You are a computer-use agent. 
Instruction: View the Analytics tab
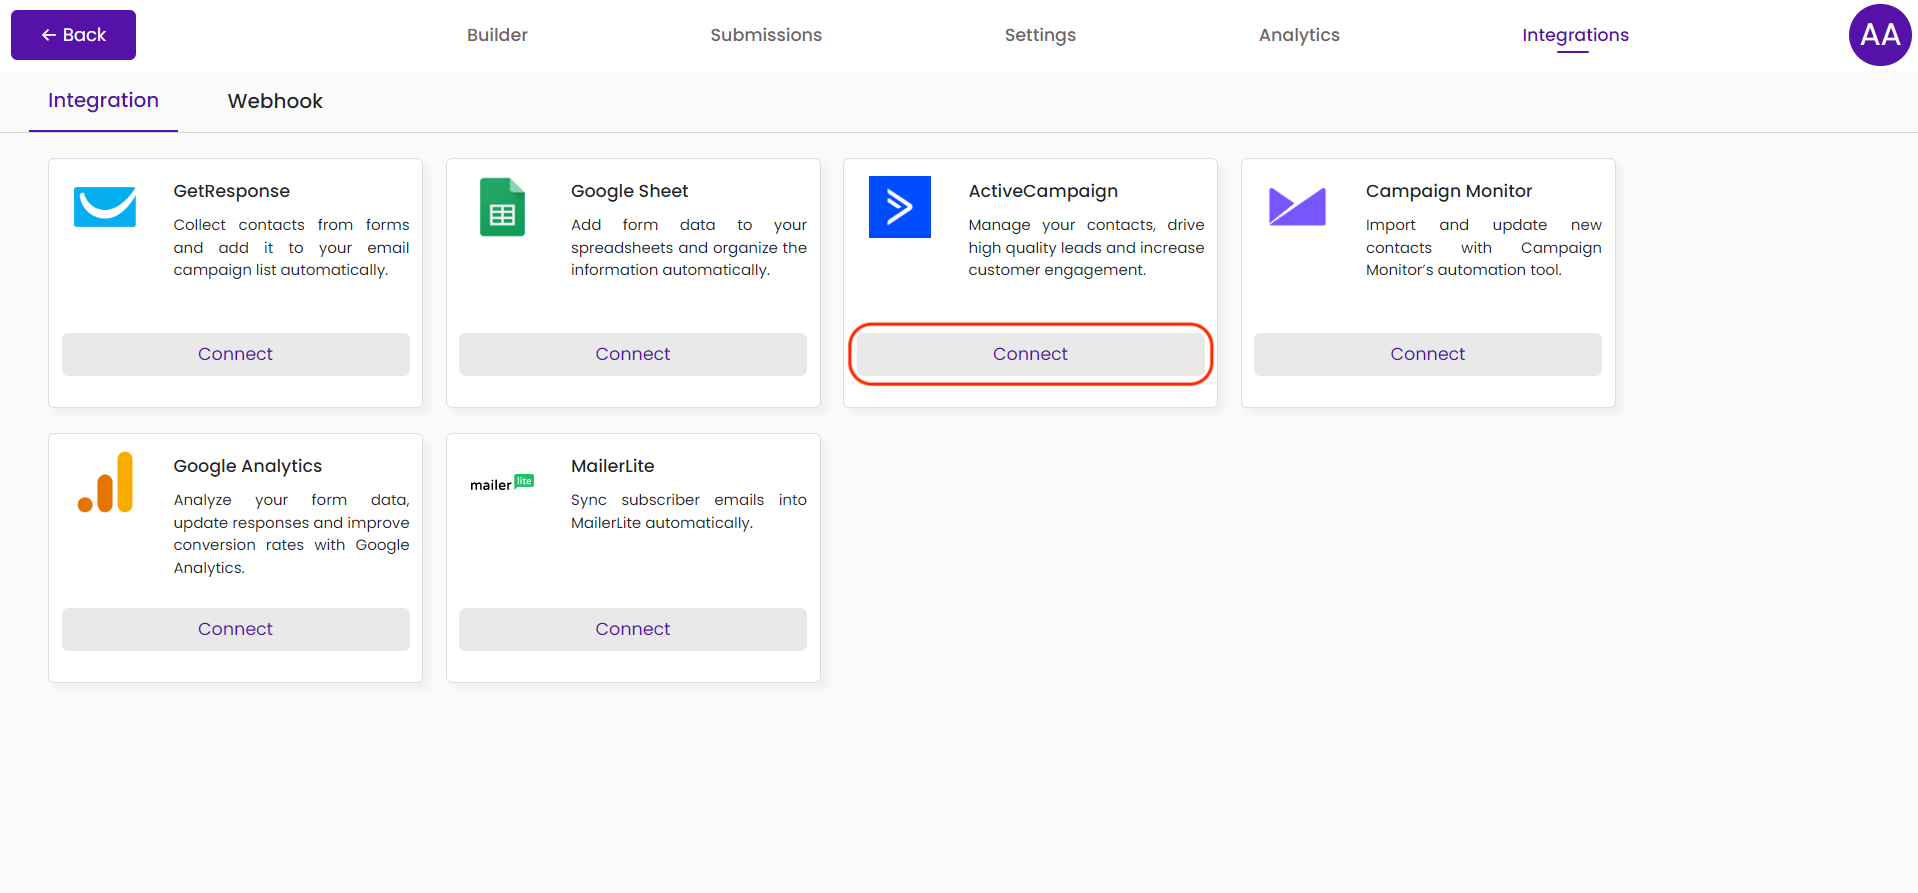click(x=1299, y=35)
